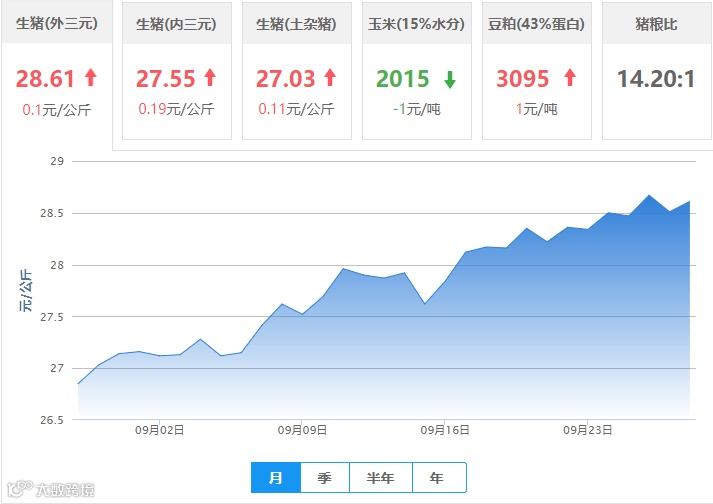The width and height of the screenshot is (713, 504).
Task: Click the 14.20:1 ratio value
Action: point(657,79)
